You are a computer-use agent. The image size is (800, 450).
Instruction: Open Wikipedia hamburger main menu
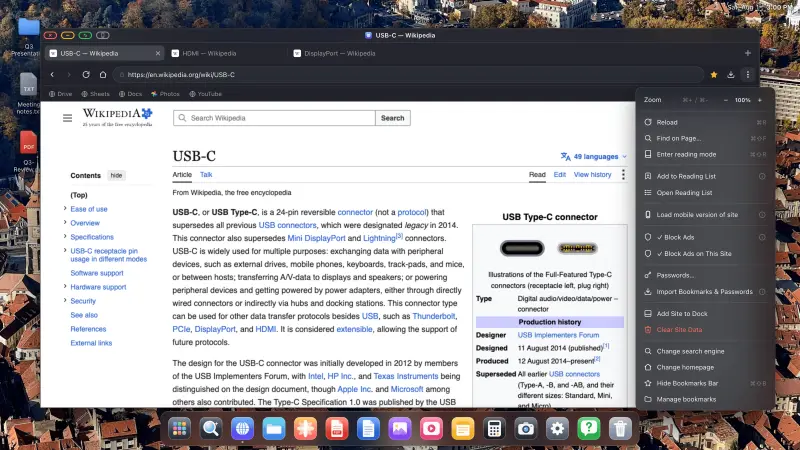click(67, 118)
